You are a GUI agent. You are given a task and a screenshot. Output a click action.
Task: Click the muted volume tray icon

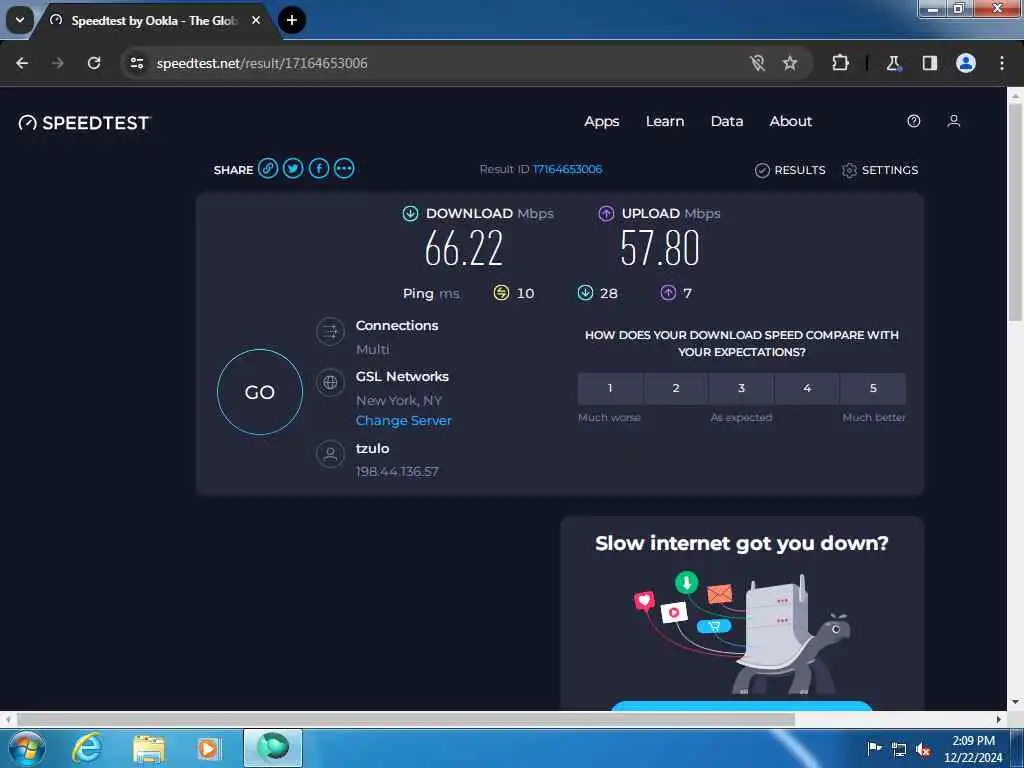(923, 749)
